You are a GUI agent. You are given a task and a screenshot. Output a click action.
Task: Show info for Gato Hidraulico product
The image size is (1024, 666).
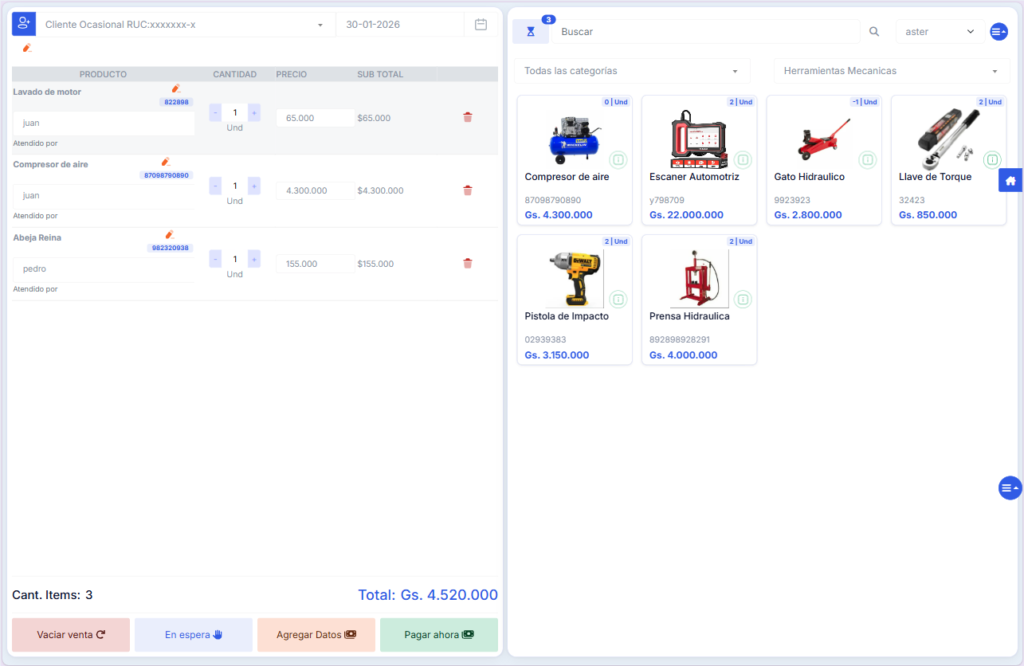[867, 160]
